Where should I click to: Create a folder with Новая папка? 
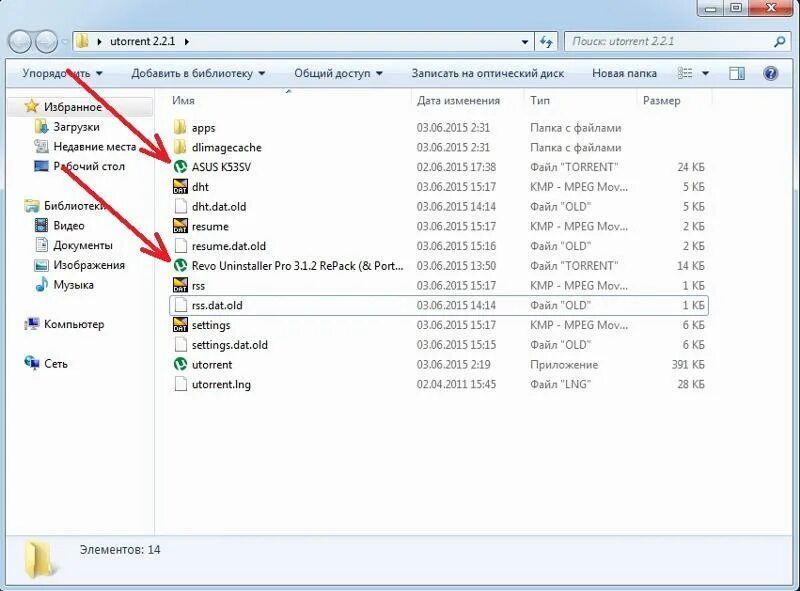coord(624,73)
